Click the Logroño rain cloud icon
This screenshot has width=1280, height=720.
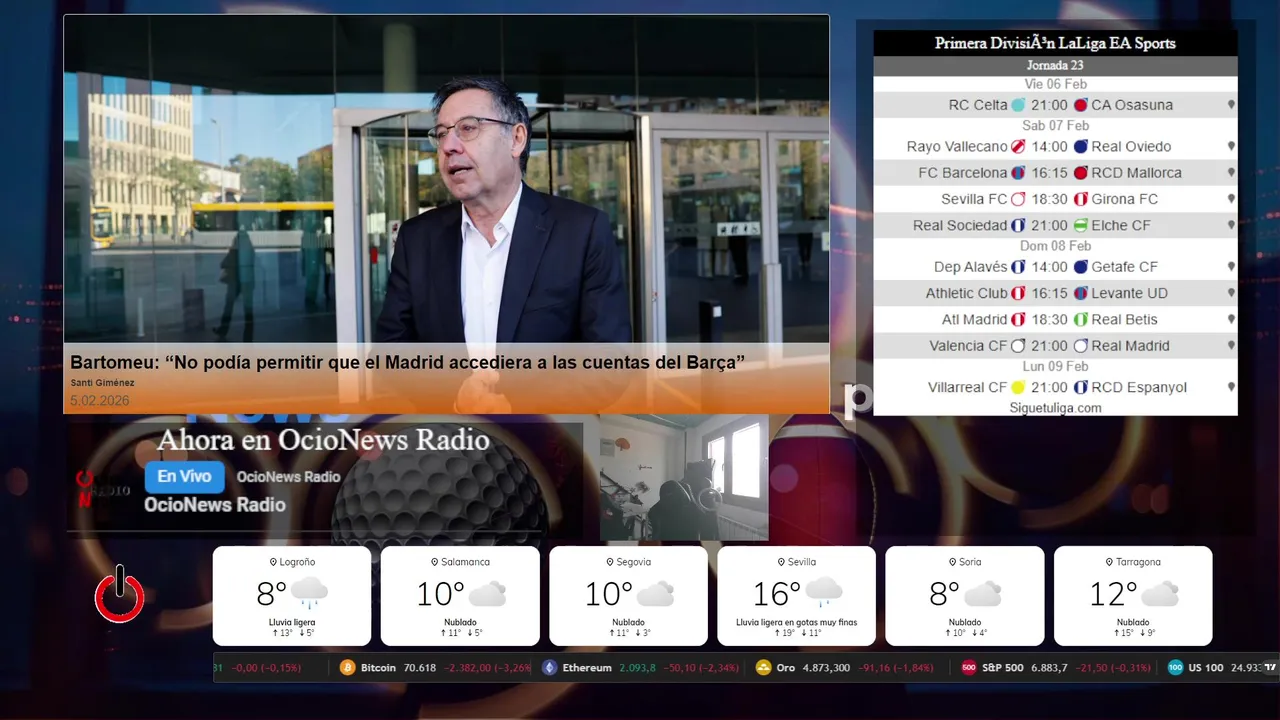click(309, 593)
